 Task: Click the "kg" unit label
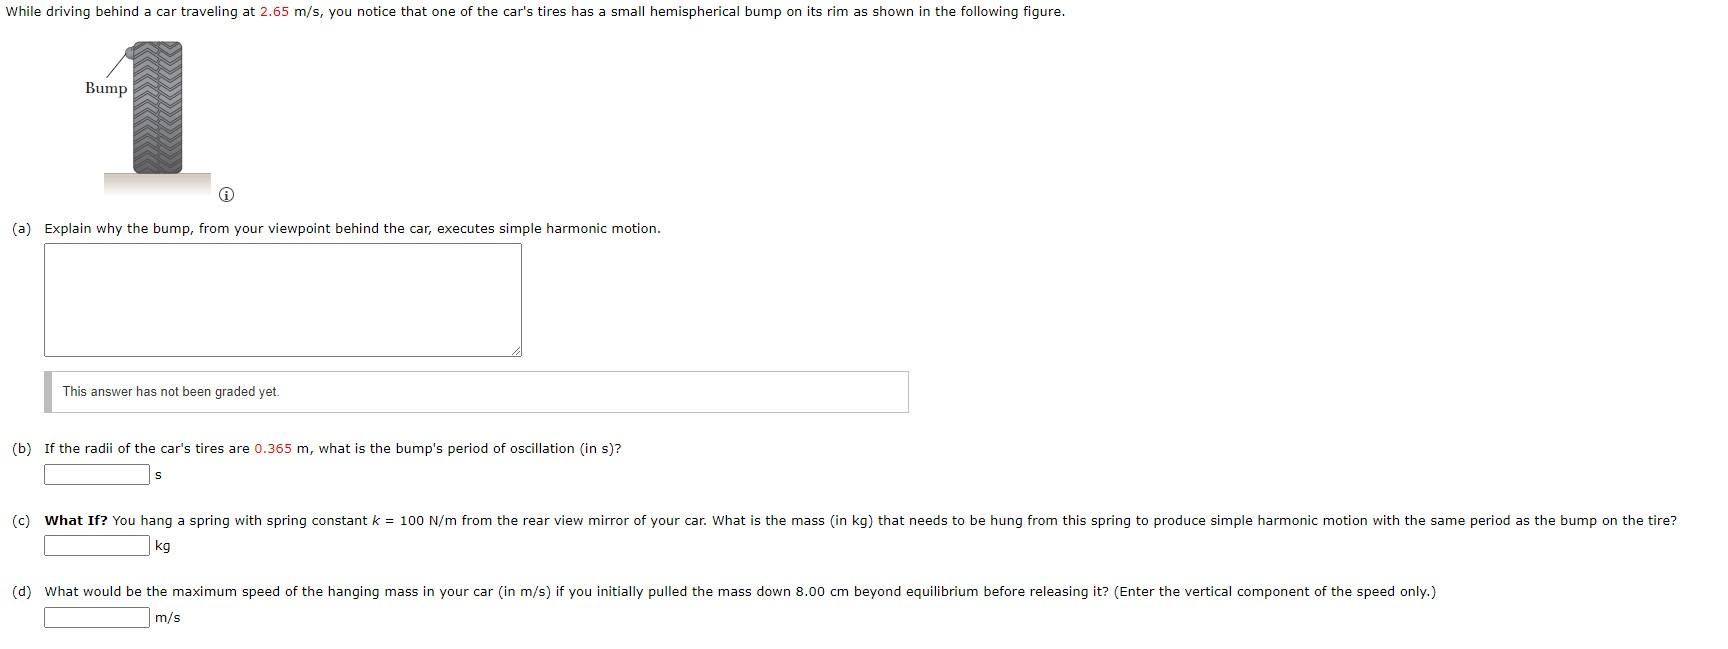point(163,546)
